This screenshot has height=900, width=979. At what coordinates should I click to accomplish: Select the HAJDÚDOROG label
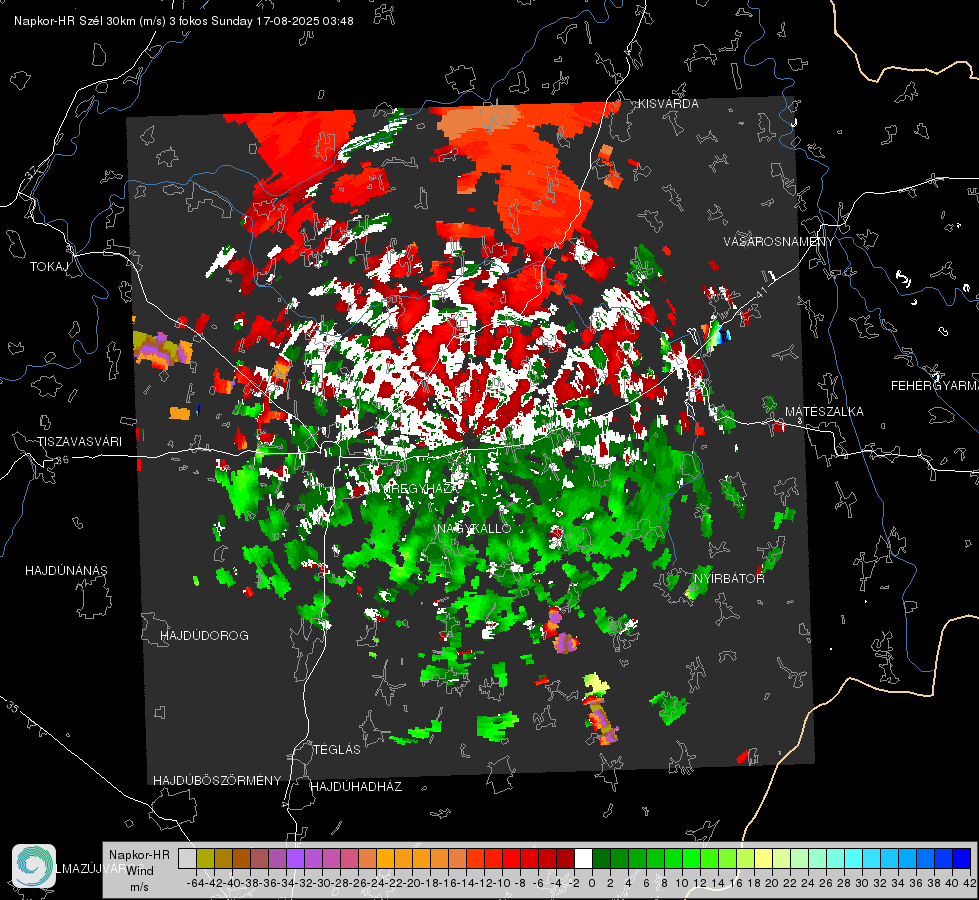204,635
